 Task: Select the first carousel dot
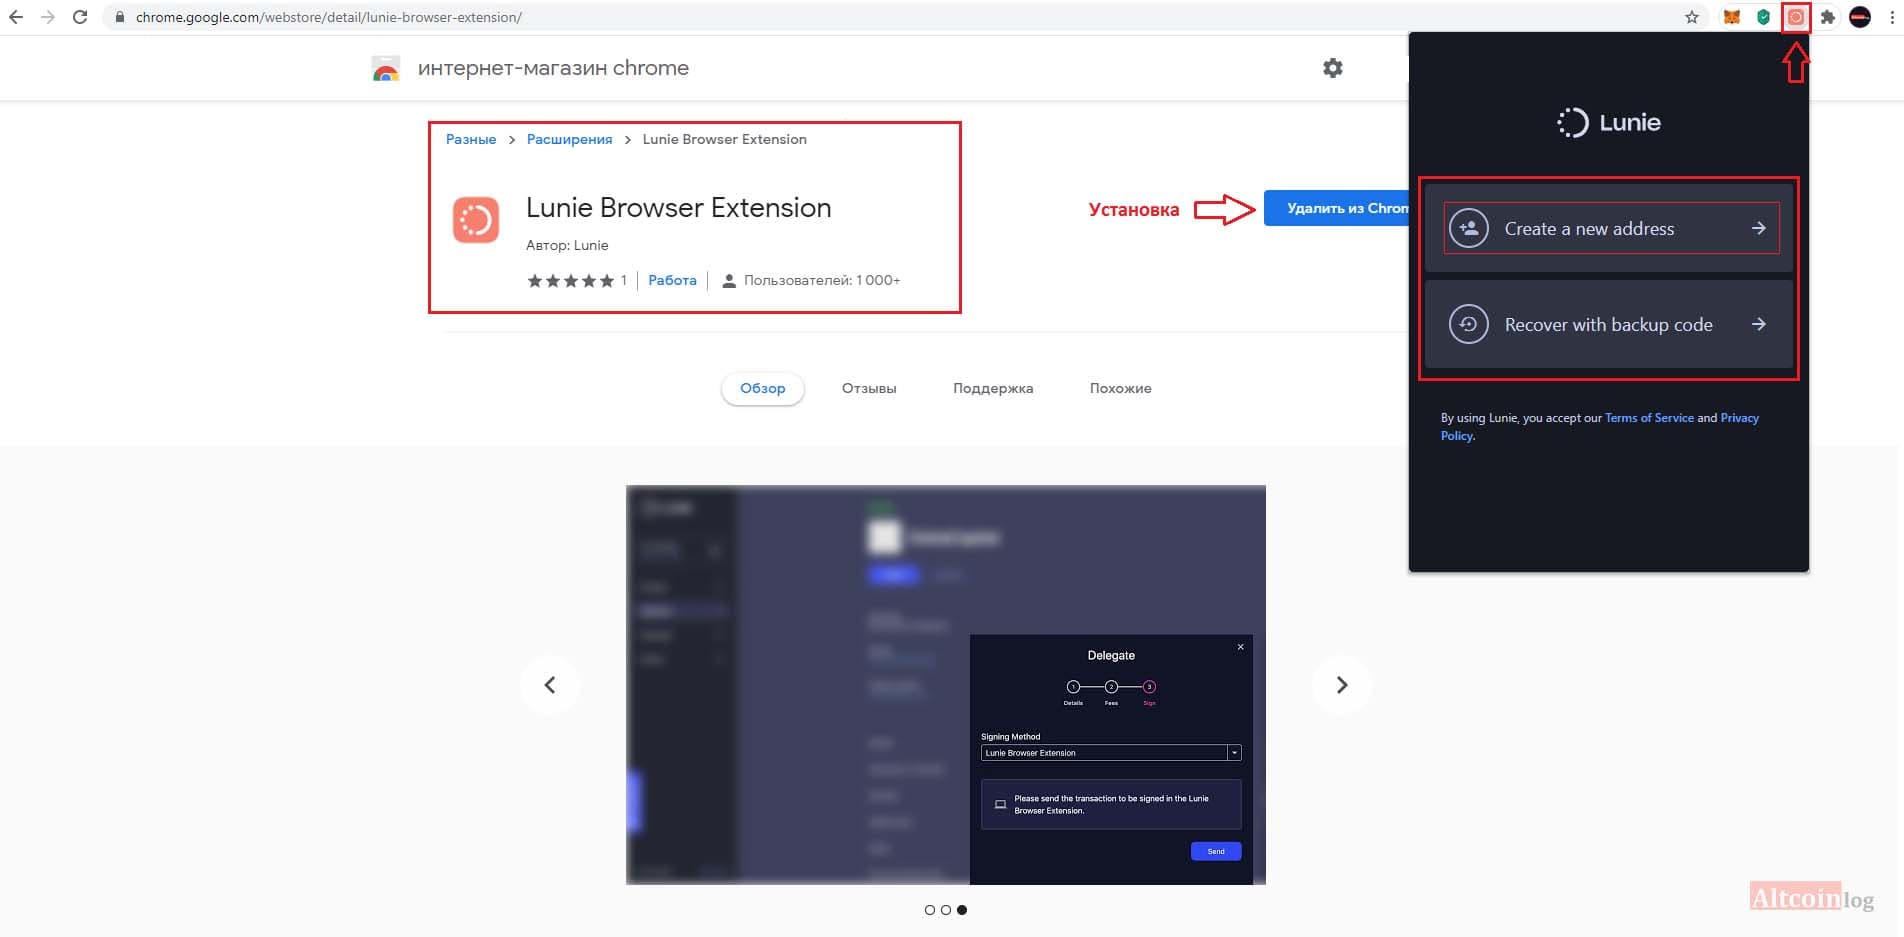930,910
